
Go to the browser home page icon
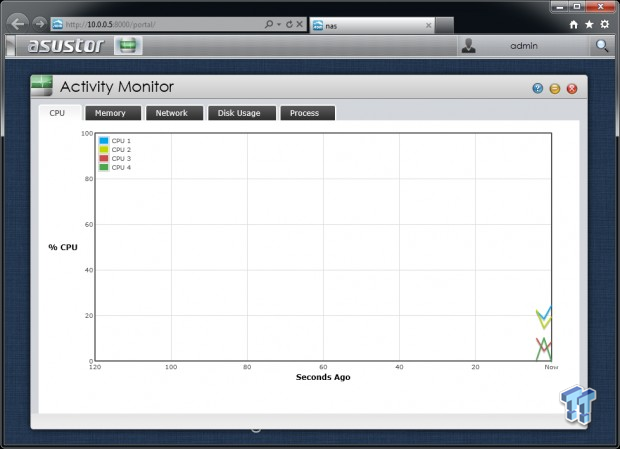[573, 25]
